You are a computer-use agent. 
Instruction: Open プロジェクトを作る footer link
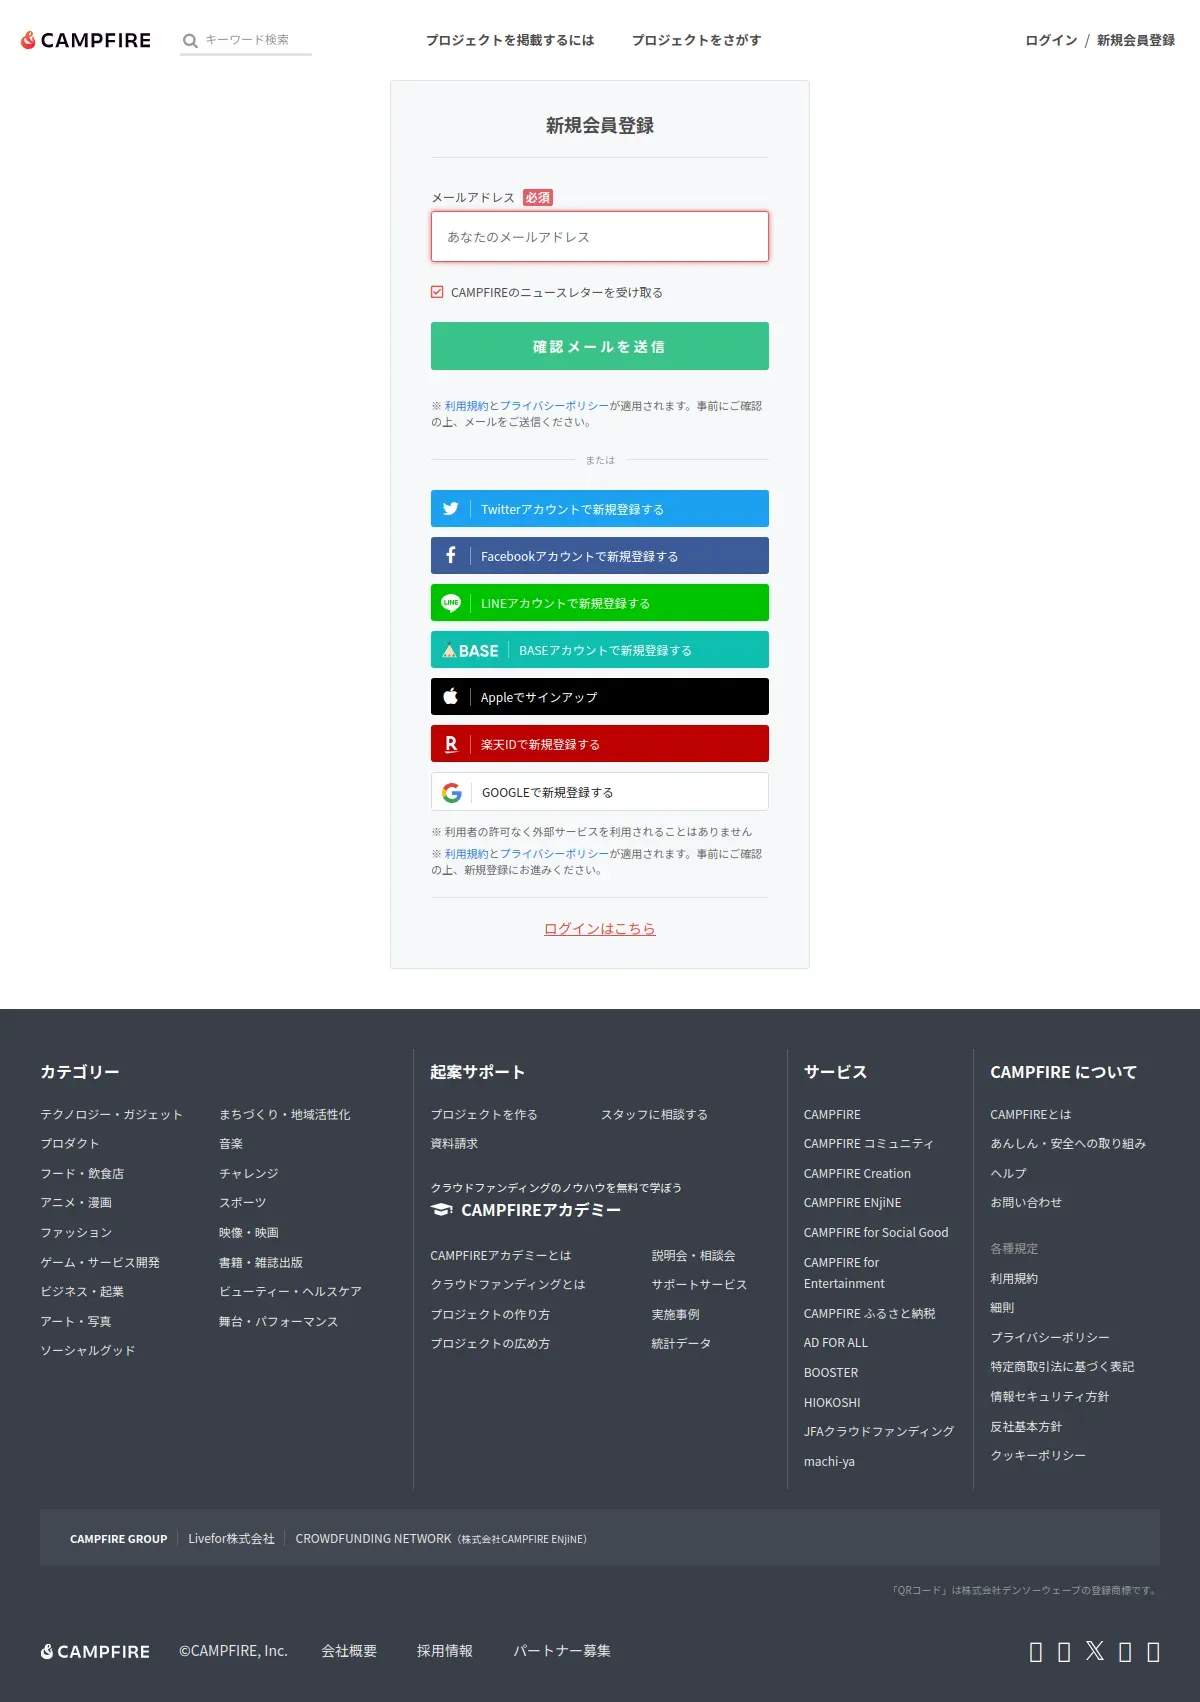[x=484, y=1114]
